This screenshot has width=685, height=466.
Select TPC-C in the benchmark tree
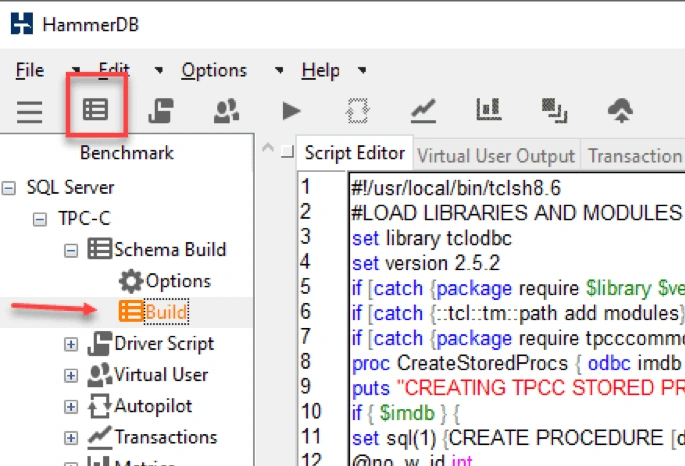(85, 218)
